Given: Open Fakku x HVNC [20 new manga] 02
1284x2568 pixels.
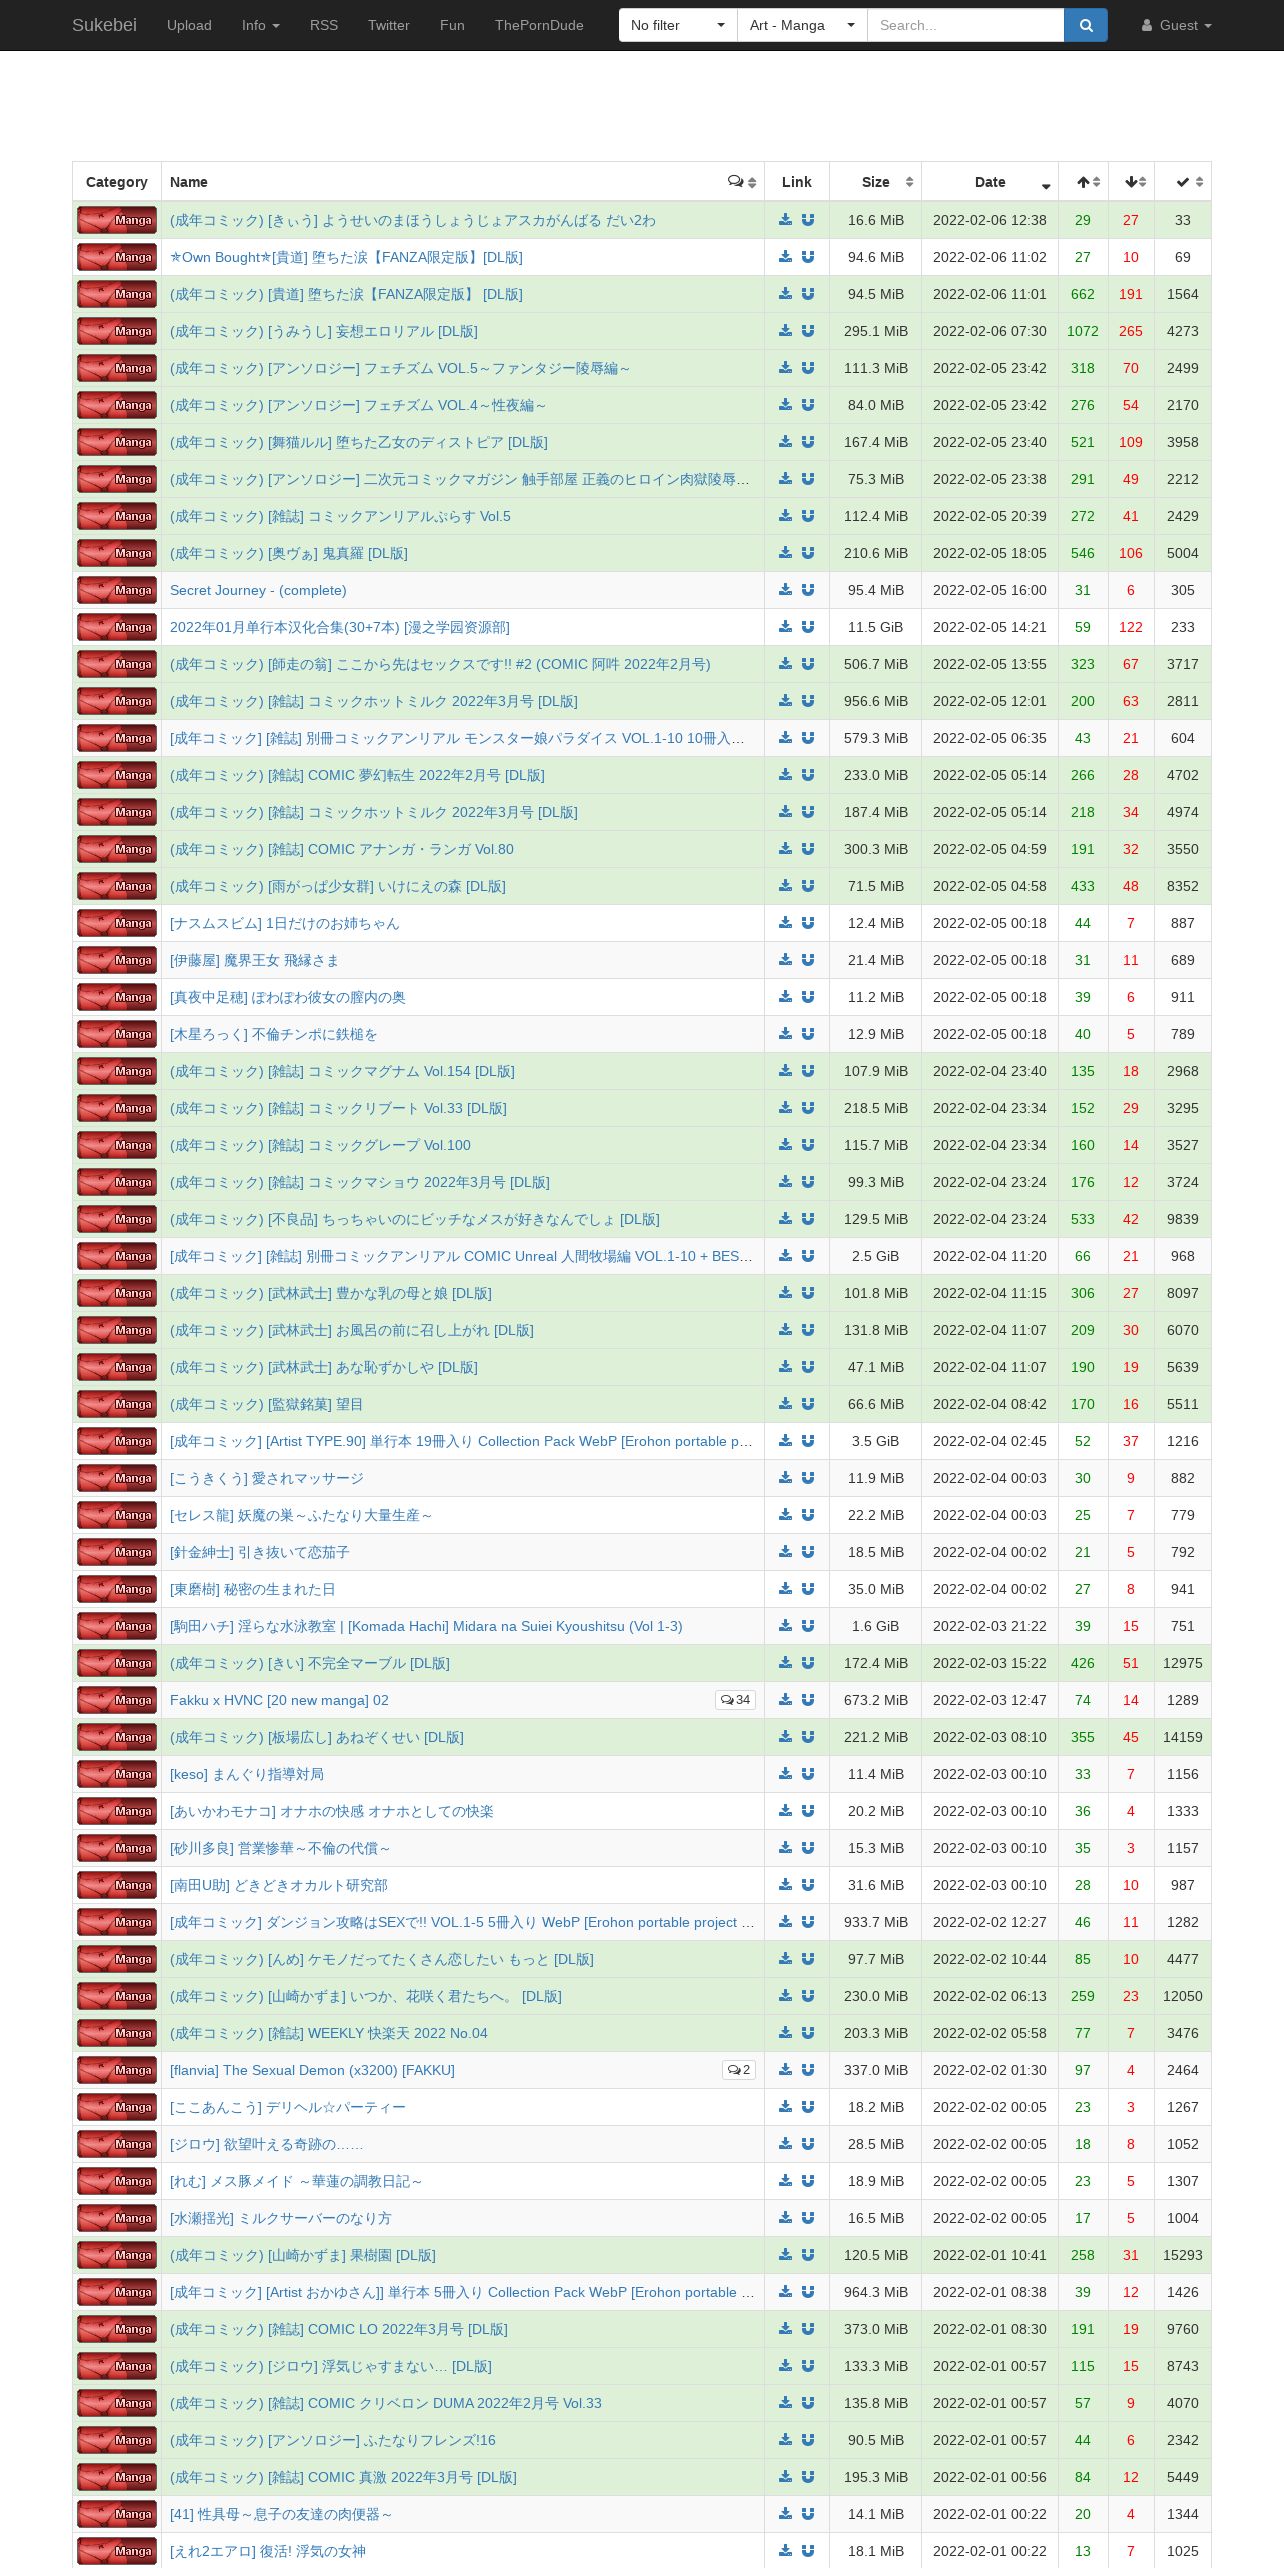Looking at the screenshot, I should pyautogui.click(x=279, y=1700).
